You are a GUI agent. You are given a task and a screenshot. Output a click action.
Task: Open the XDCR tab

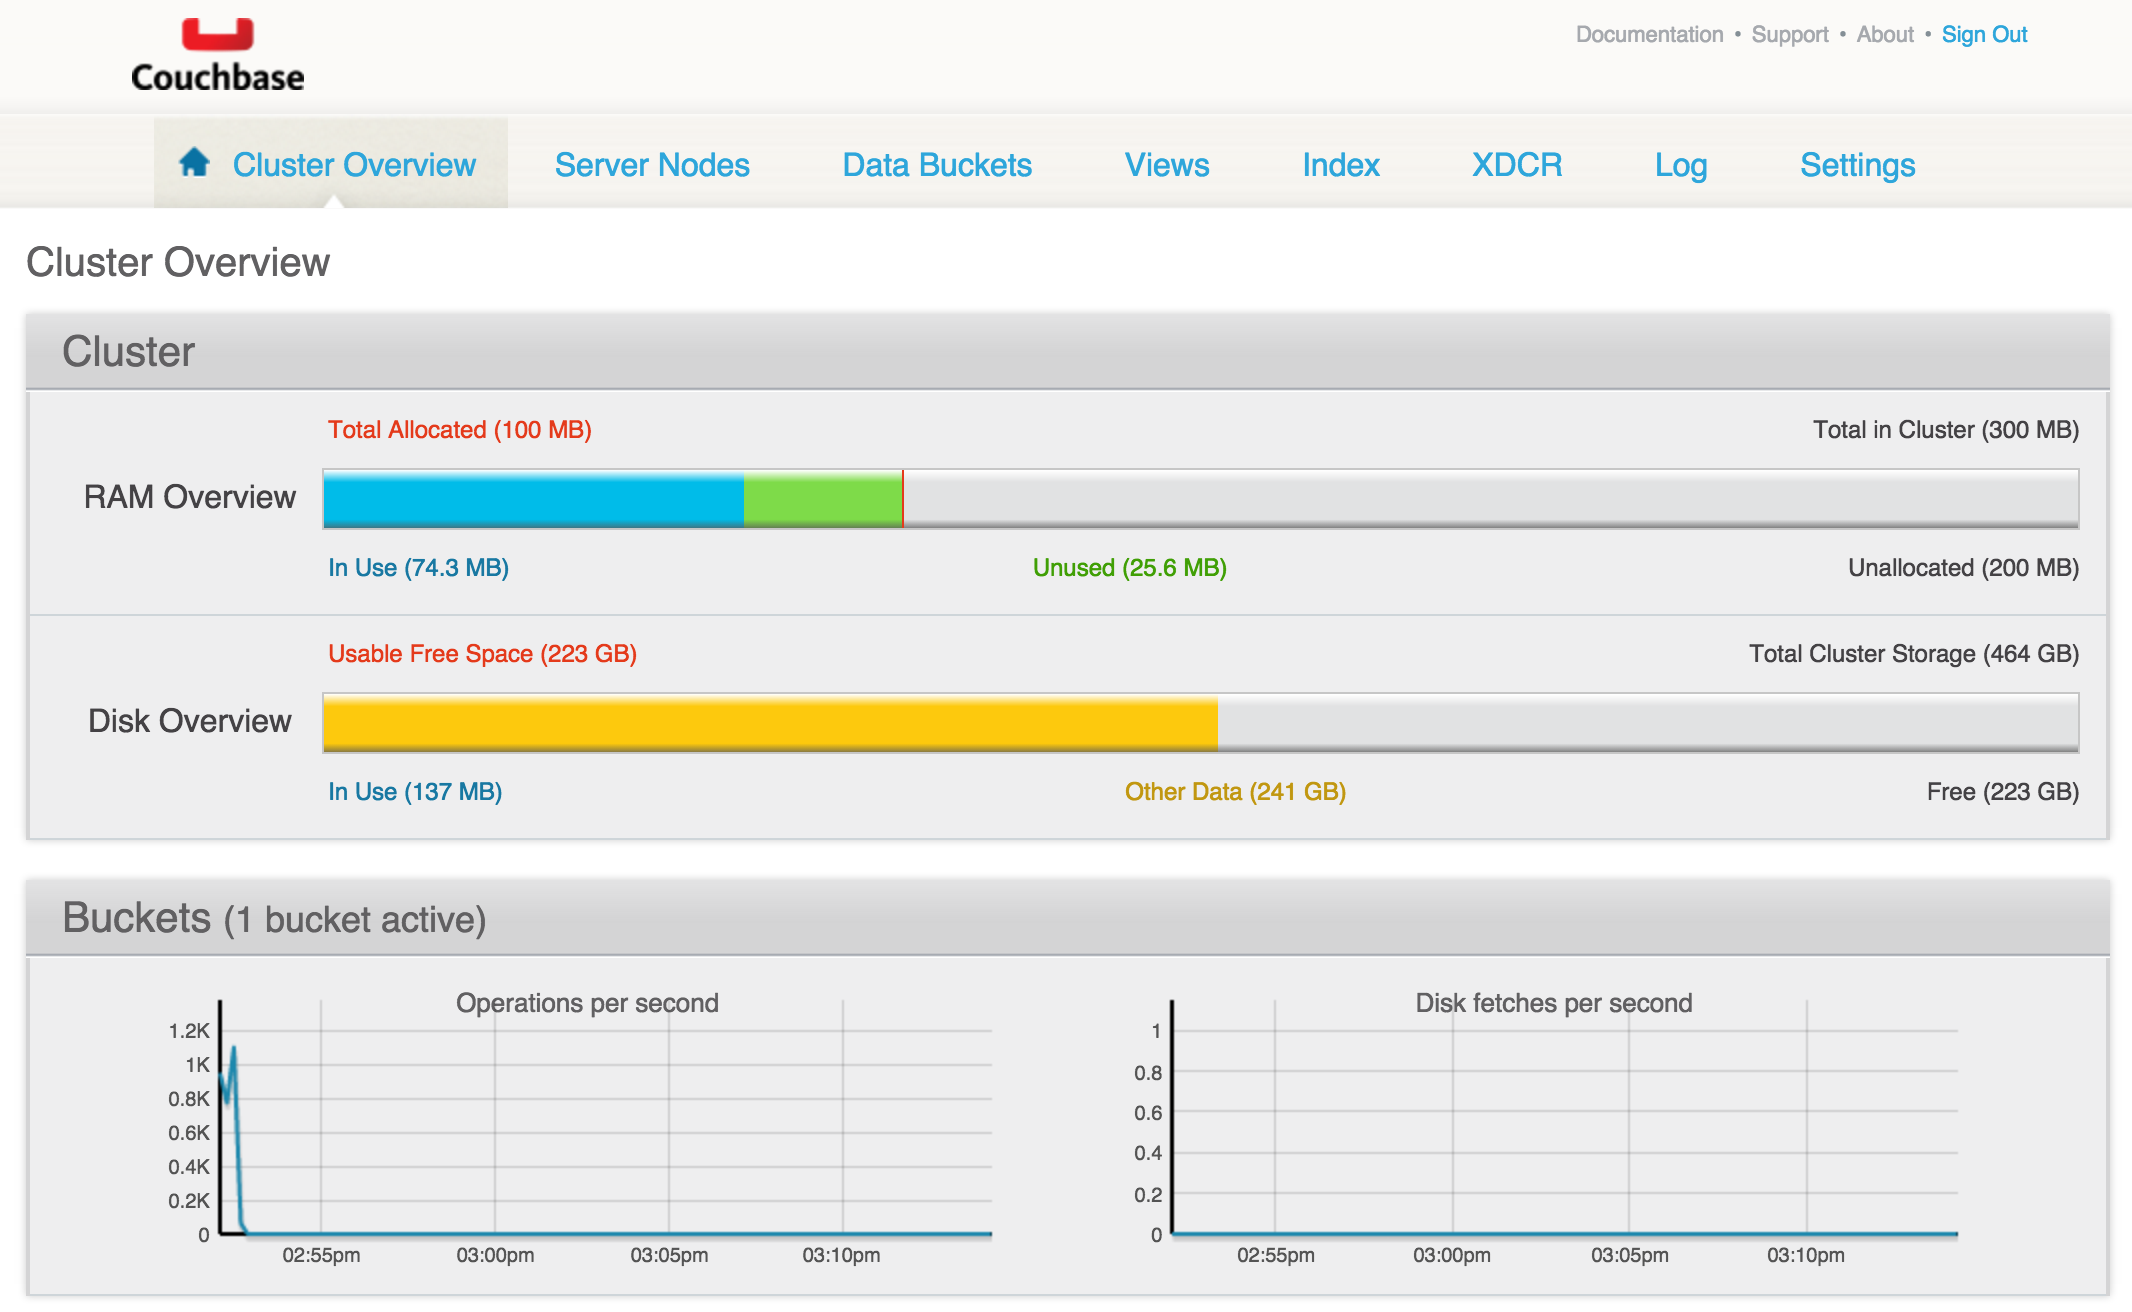pyautogui.click(x=1515, y=164)
